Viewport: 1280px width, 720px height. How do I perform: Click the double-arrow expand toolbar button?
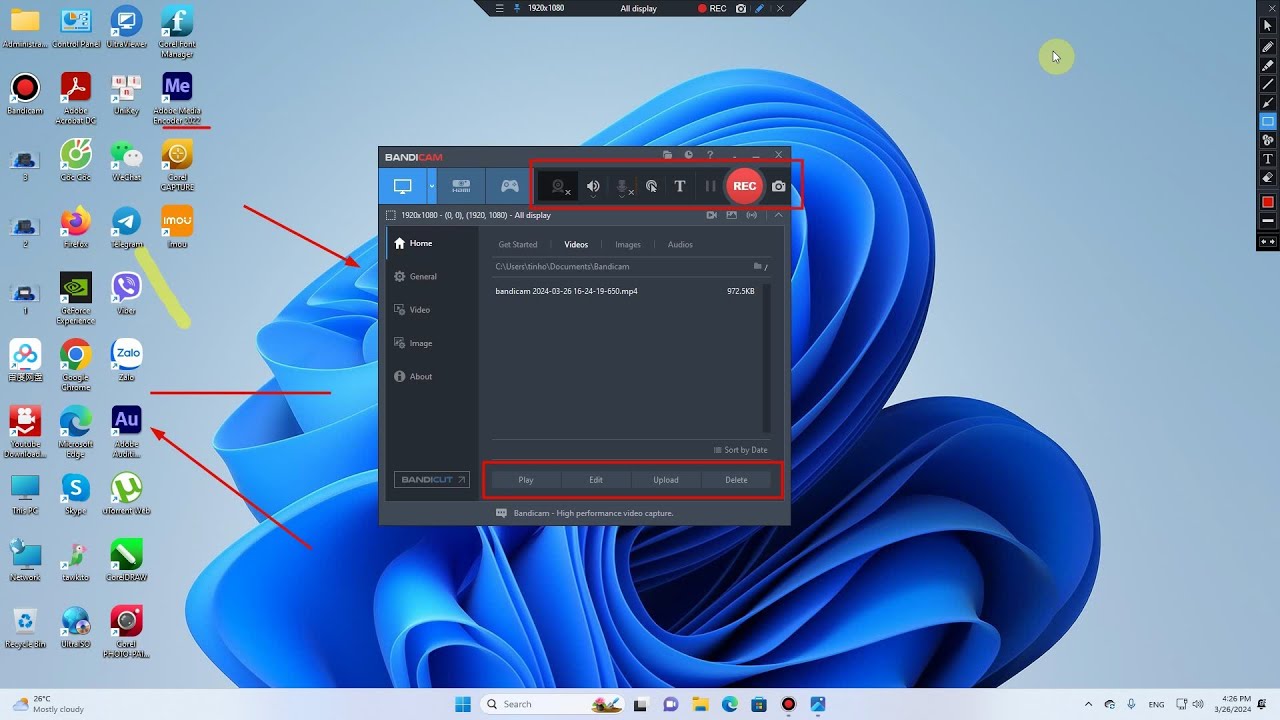tap(1268, 242)
